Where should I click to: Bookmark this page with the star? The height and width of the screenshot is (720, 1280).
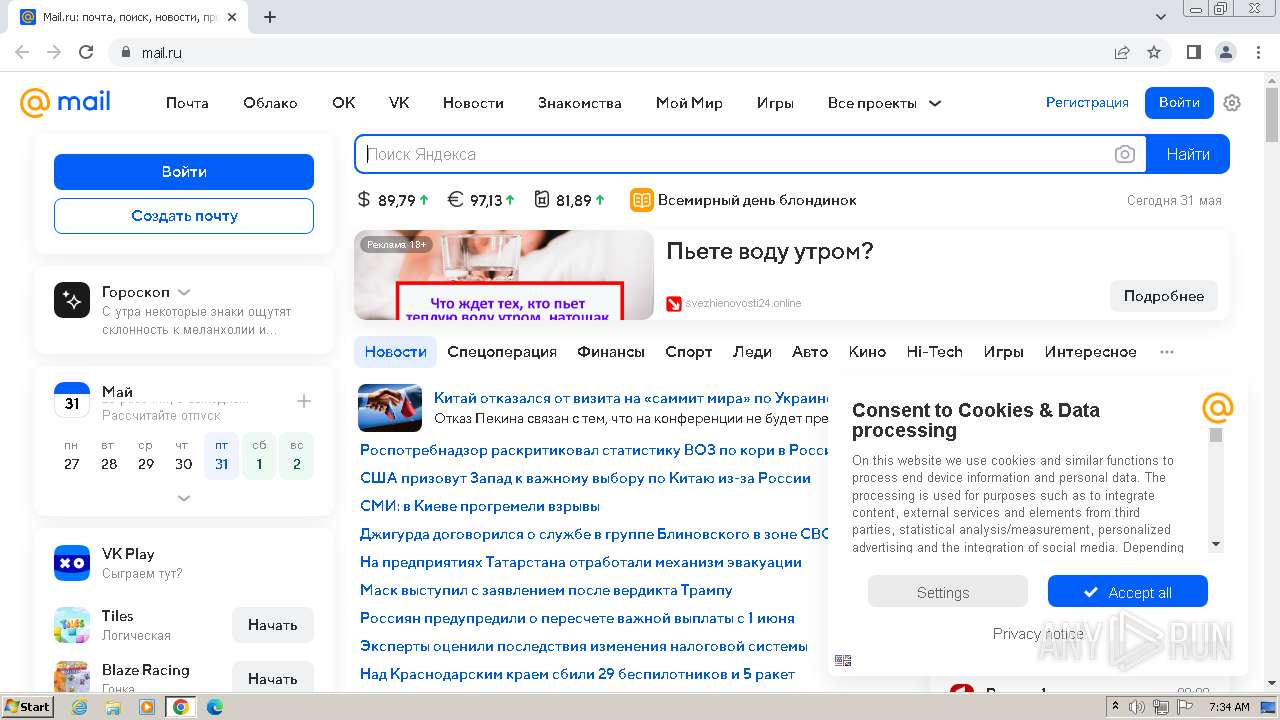click(1154, 52)
